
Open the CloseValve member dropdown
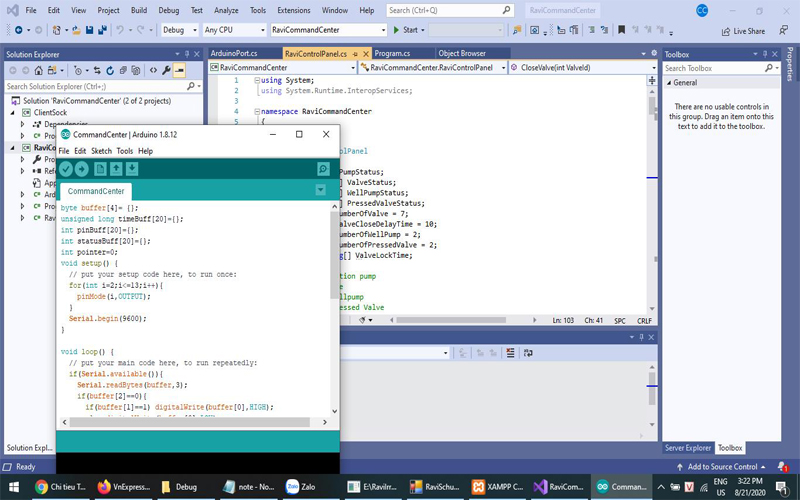coord(583,67)
